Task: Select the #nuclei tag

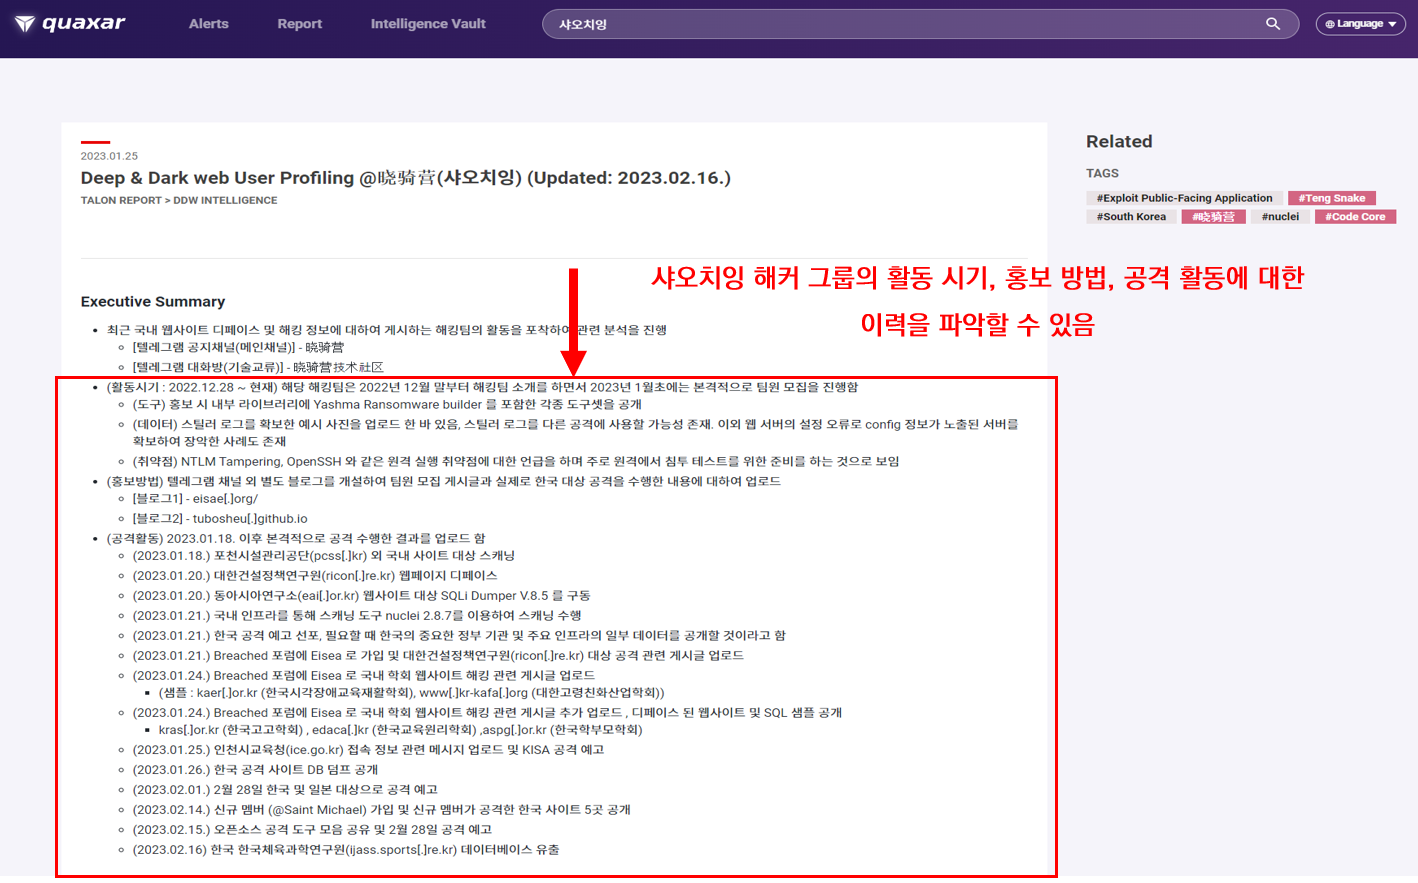Action: [x=1280, y=216]
